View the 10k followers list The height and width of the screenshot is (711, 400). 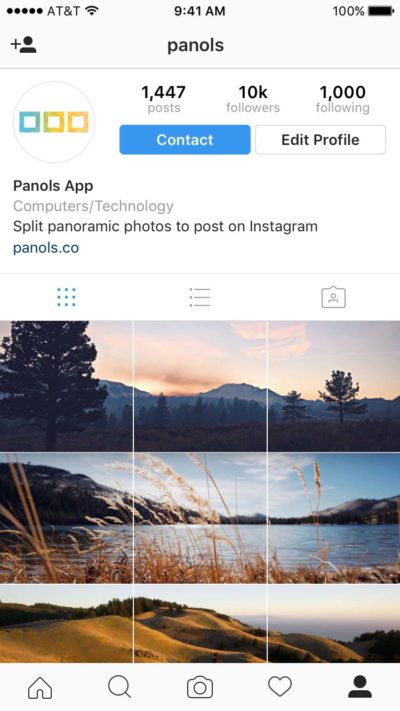(253, 99)
